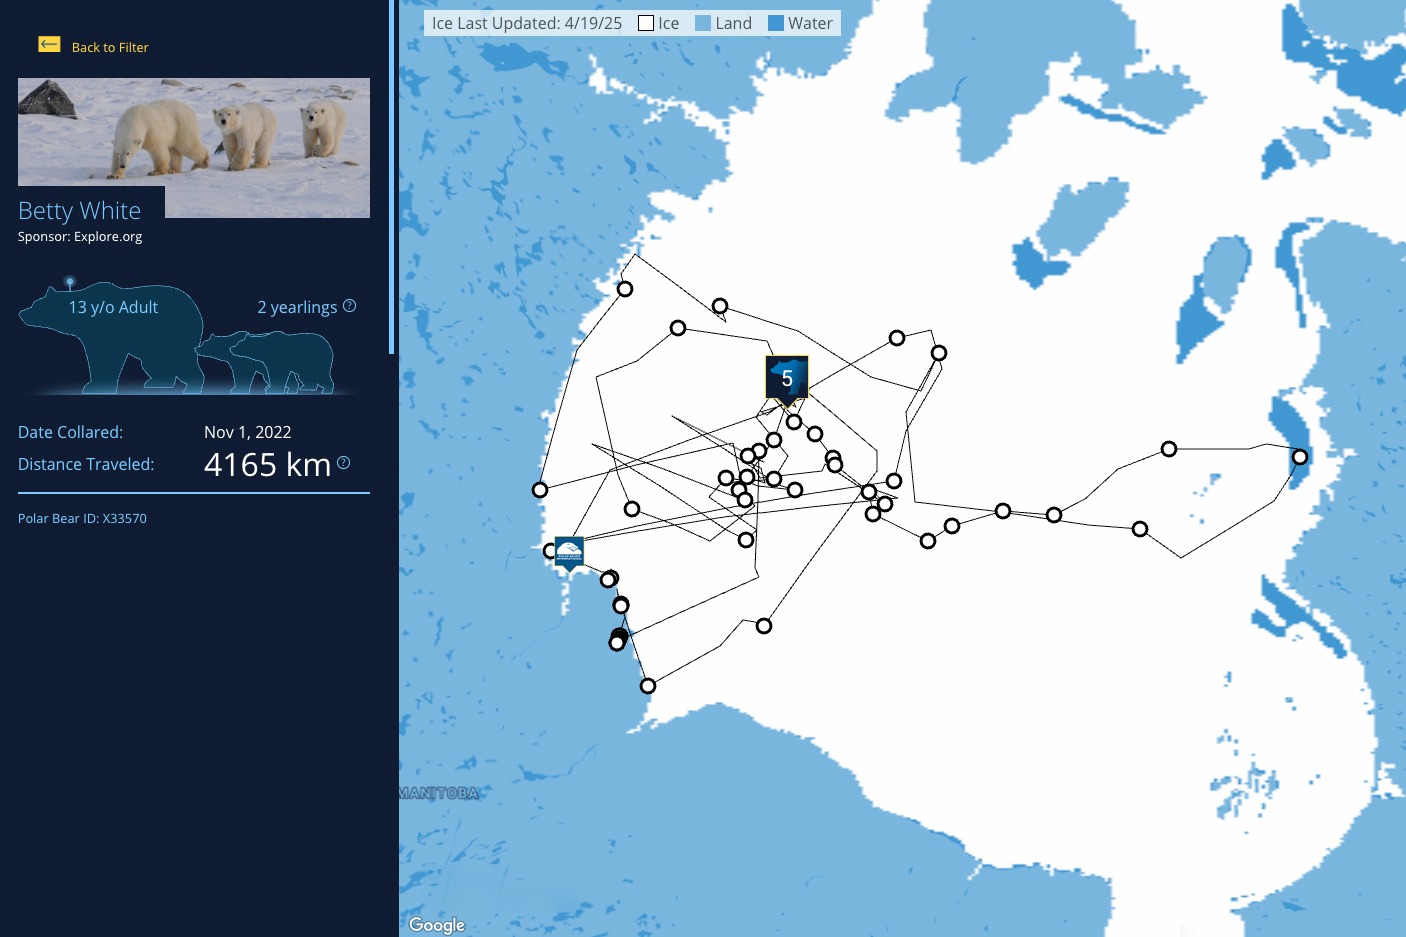Viewport: 1406px width, 937px height.
Task: Click the help icon next to 2 yearlings
Action: 349,306
